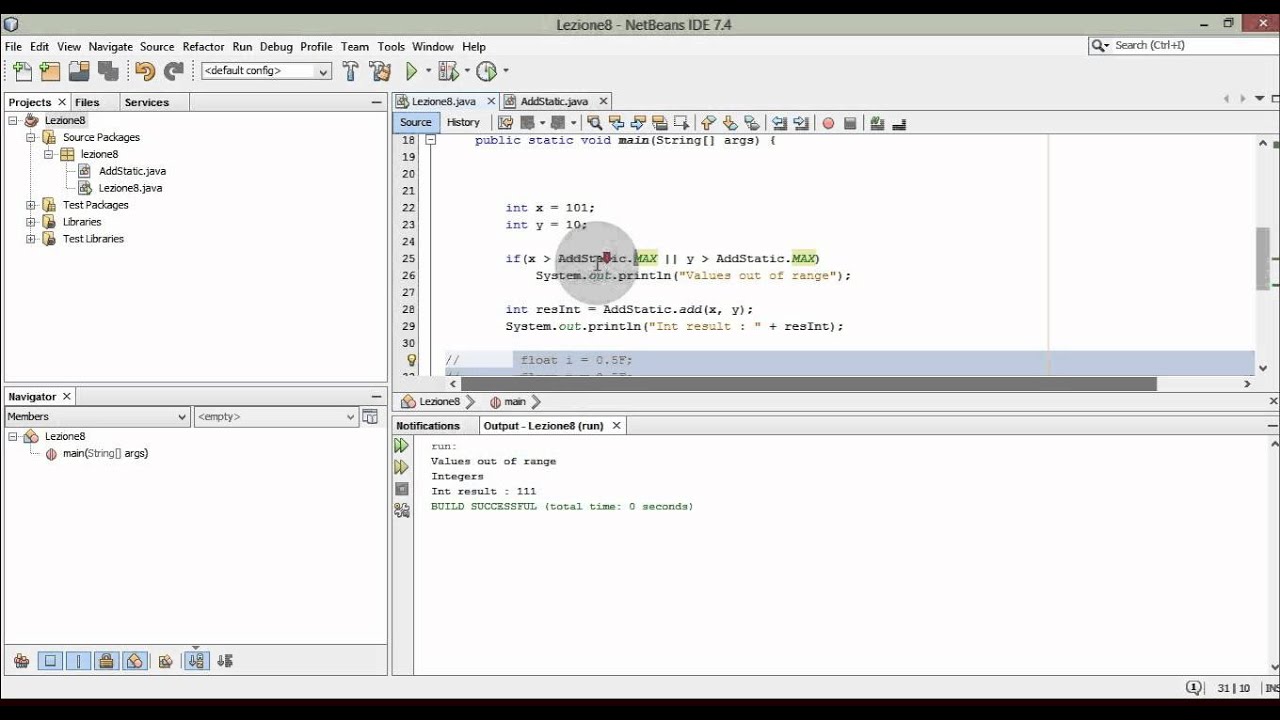This screenshot has width=1280, height=720.
Task: Click the Profile Project clock icon
Action: point(487,71)
